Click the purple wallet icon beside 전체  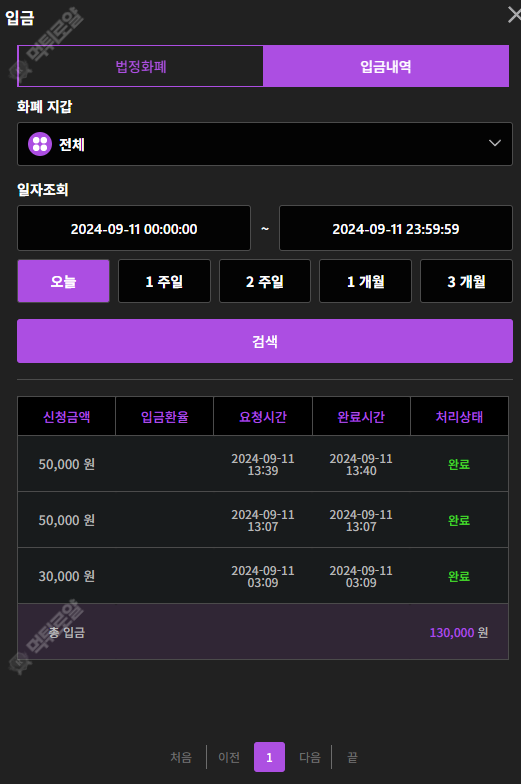(x=40, y=144)
